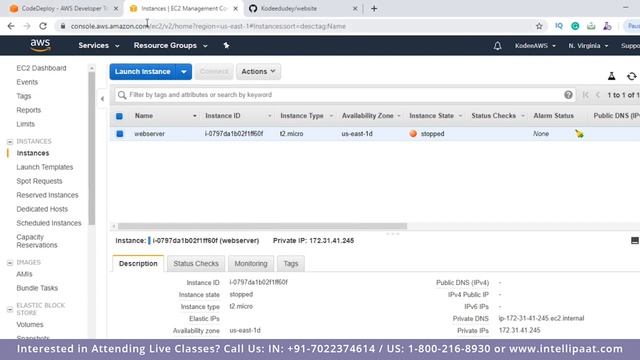The width and height of the screenshot is (640, 360).
Task: Open the AWS home logo
Action: click(x=40, y=45)
